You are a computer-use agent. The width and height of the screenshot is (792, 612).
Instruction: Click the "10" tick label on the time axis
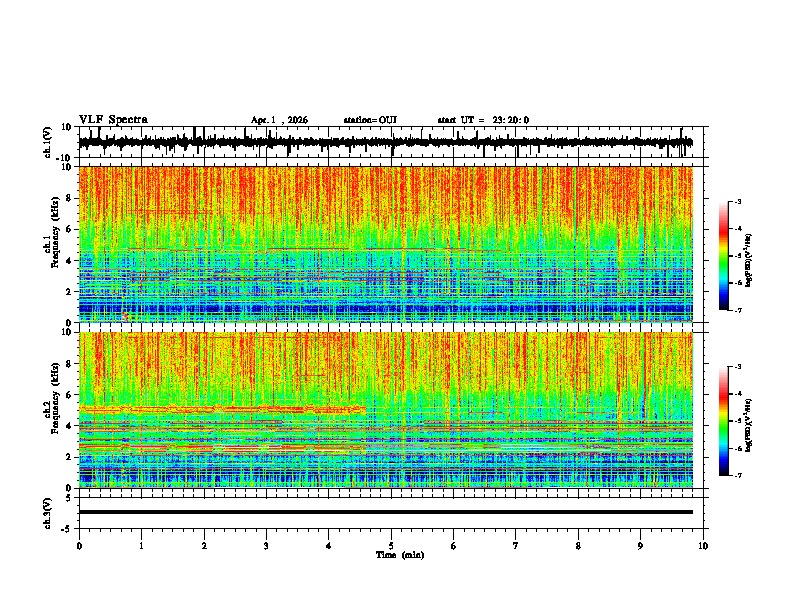click(703, 546)
